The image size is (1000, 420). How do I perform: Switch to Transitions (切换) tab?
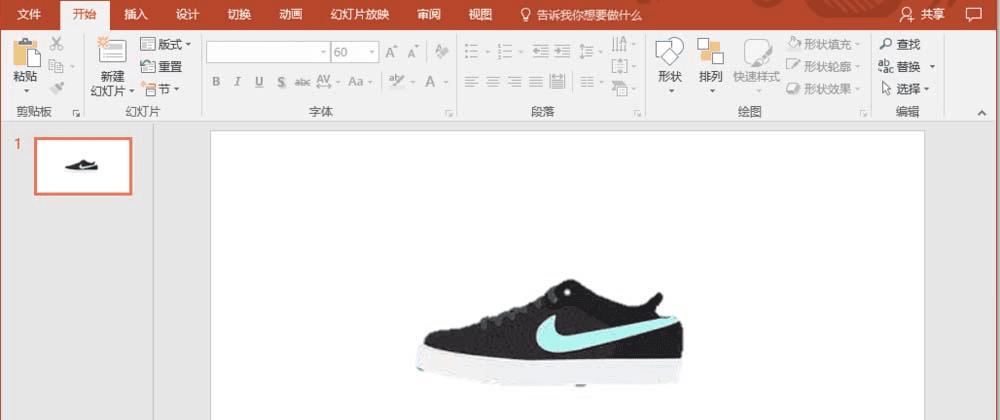tap(239, 15)
